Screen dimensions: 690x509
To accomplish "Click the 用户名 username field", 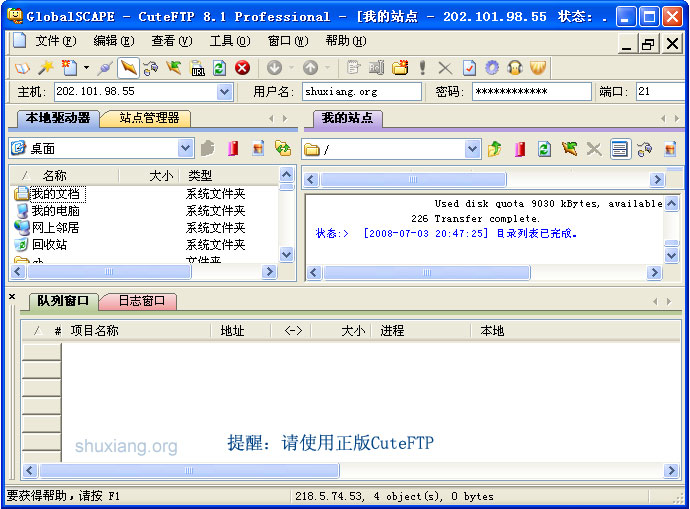I will click(362, 92).
